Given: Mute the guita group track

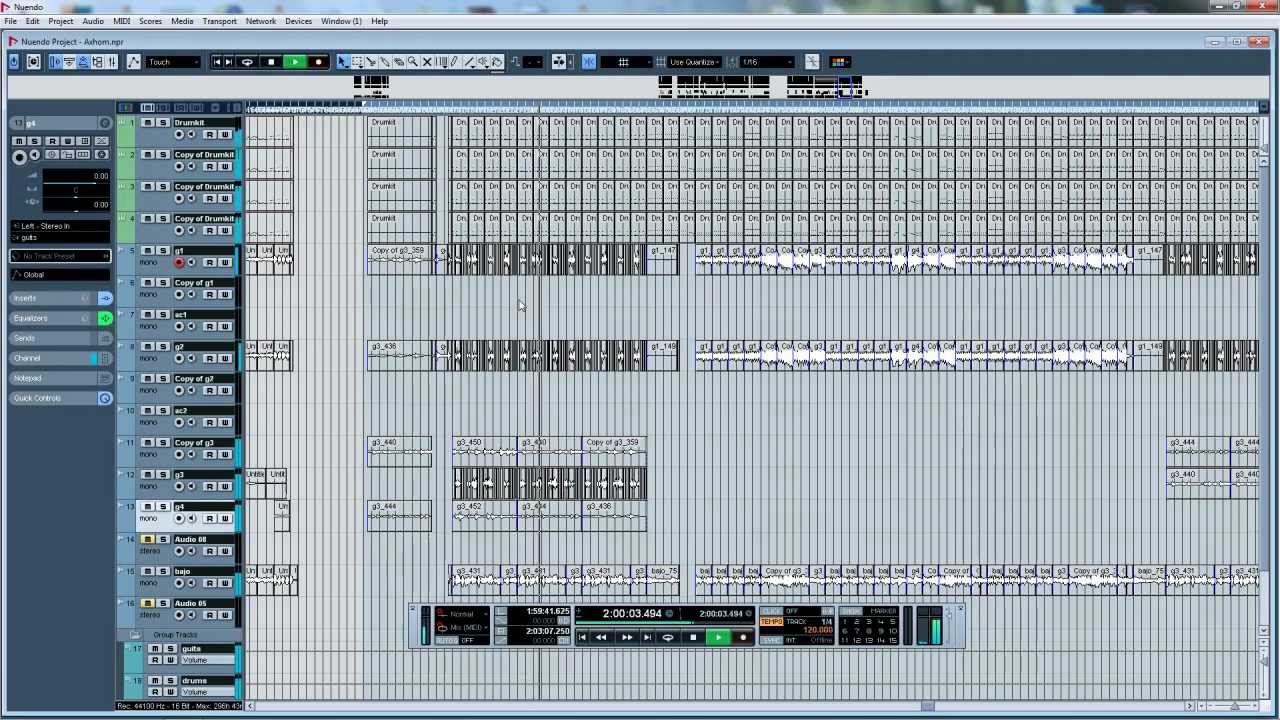Looking at the screenshot, I should 155,649.
